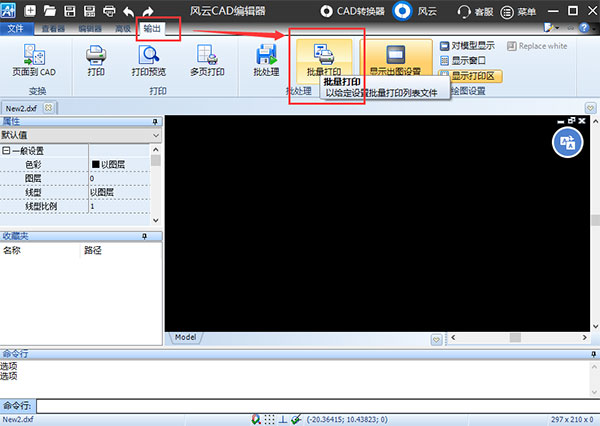This screenshot has width=600, height=426.
Task: Click the 批处理 batch process tool
Action: coord(266,60)
